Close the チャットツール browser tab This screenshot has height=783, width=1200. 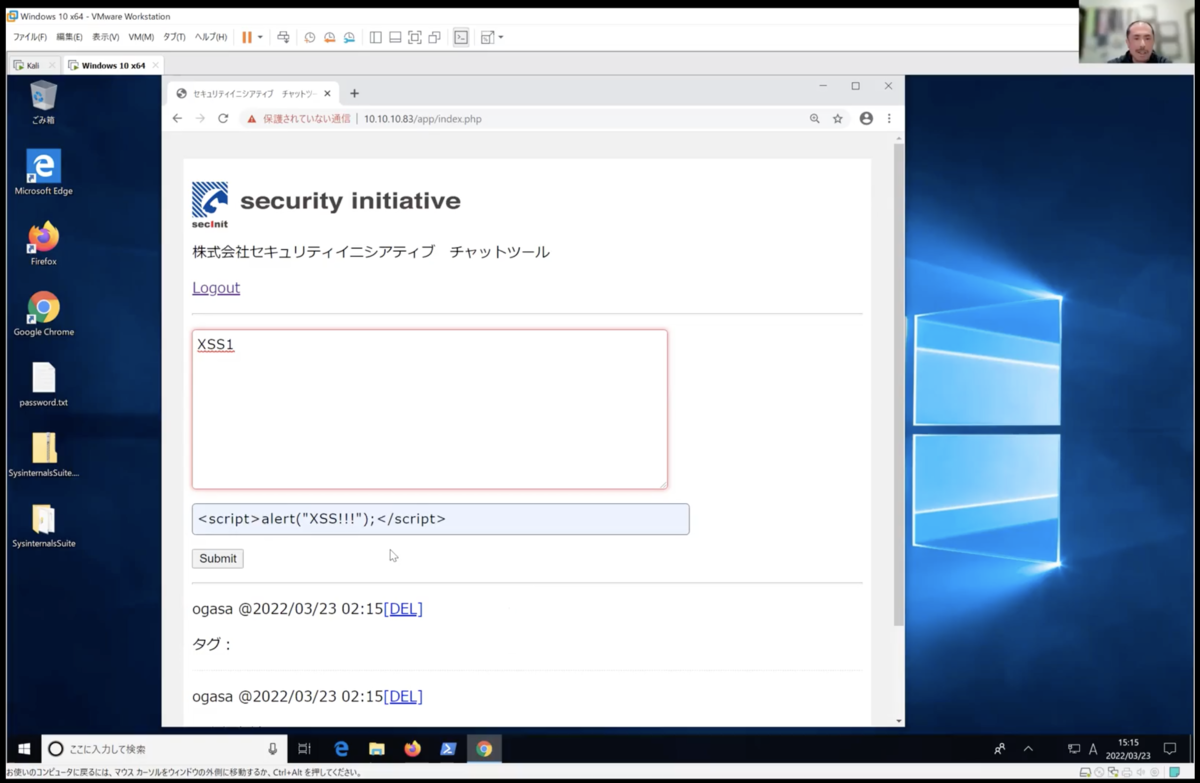pyautogui.click(x=327, y=93)
